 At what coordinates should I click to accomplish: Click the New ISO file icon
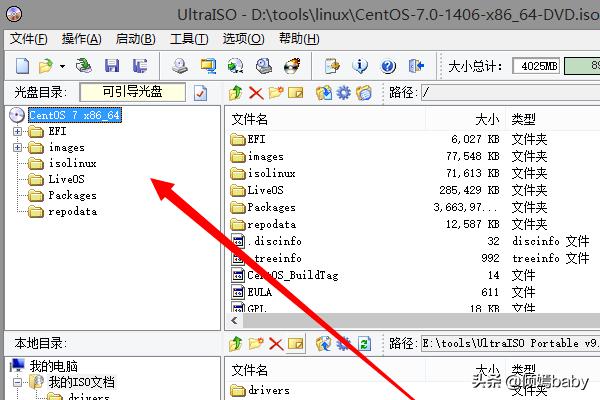click(x=23, y=66)
